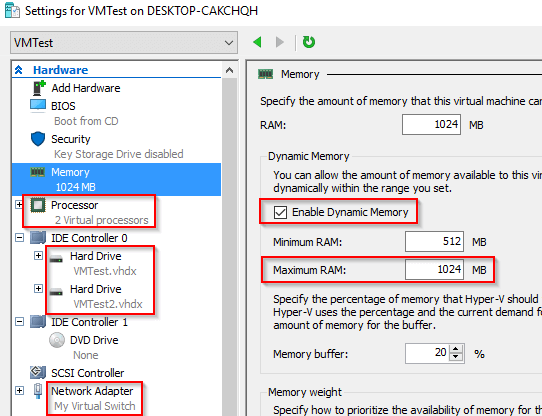Click the Maximum RAM input field
542x416 pixels.
pos(434,269)
